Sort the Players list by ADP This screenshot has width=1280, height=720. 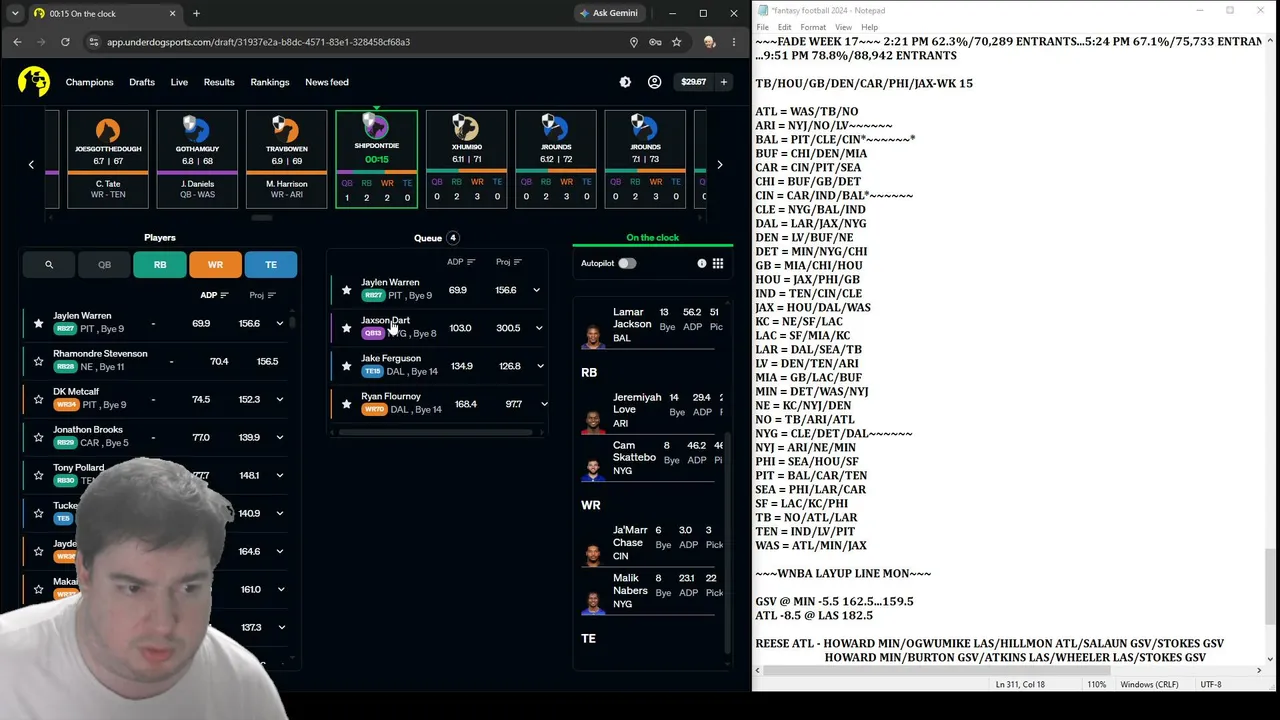[214, 295]
